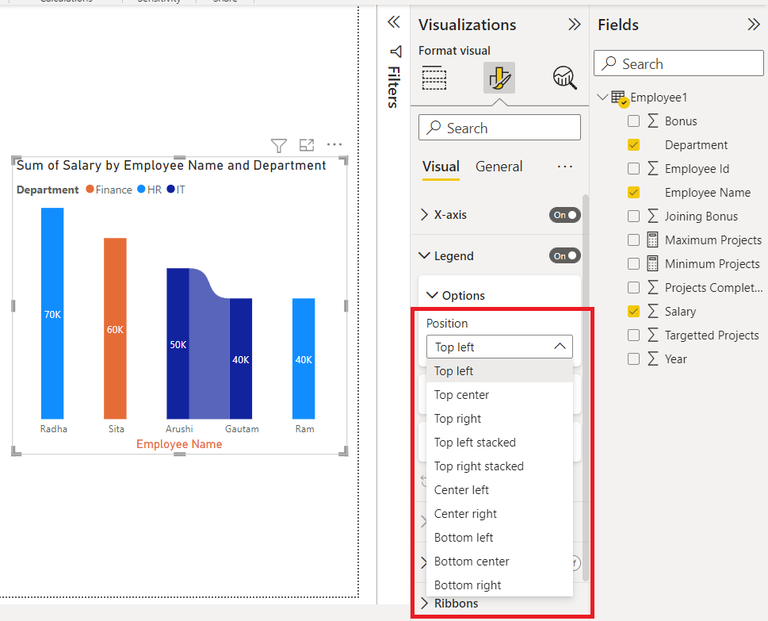Viewport: 768px width, 621px height.
Task: Select Gautam's 40K bar
Action: [241, 358]
